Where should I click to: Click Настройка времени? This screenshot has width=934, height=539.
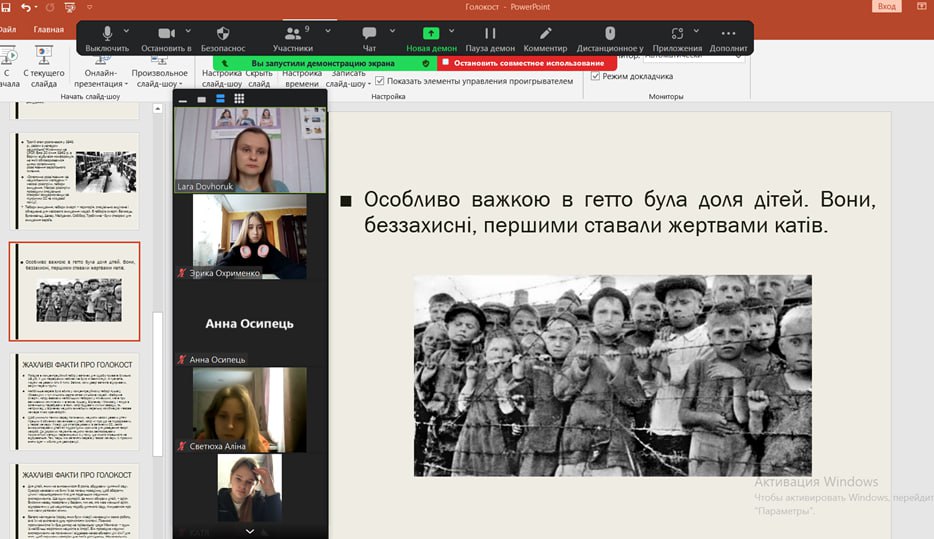click(301, 78)
